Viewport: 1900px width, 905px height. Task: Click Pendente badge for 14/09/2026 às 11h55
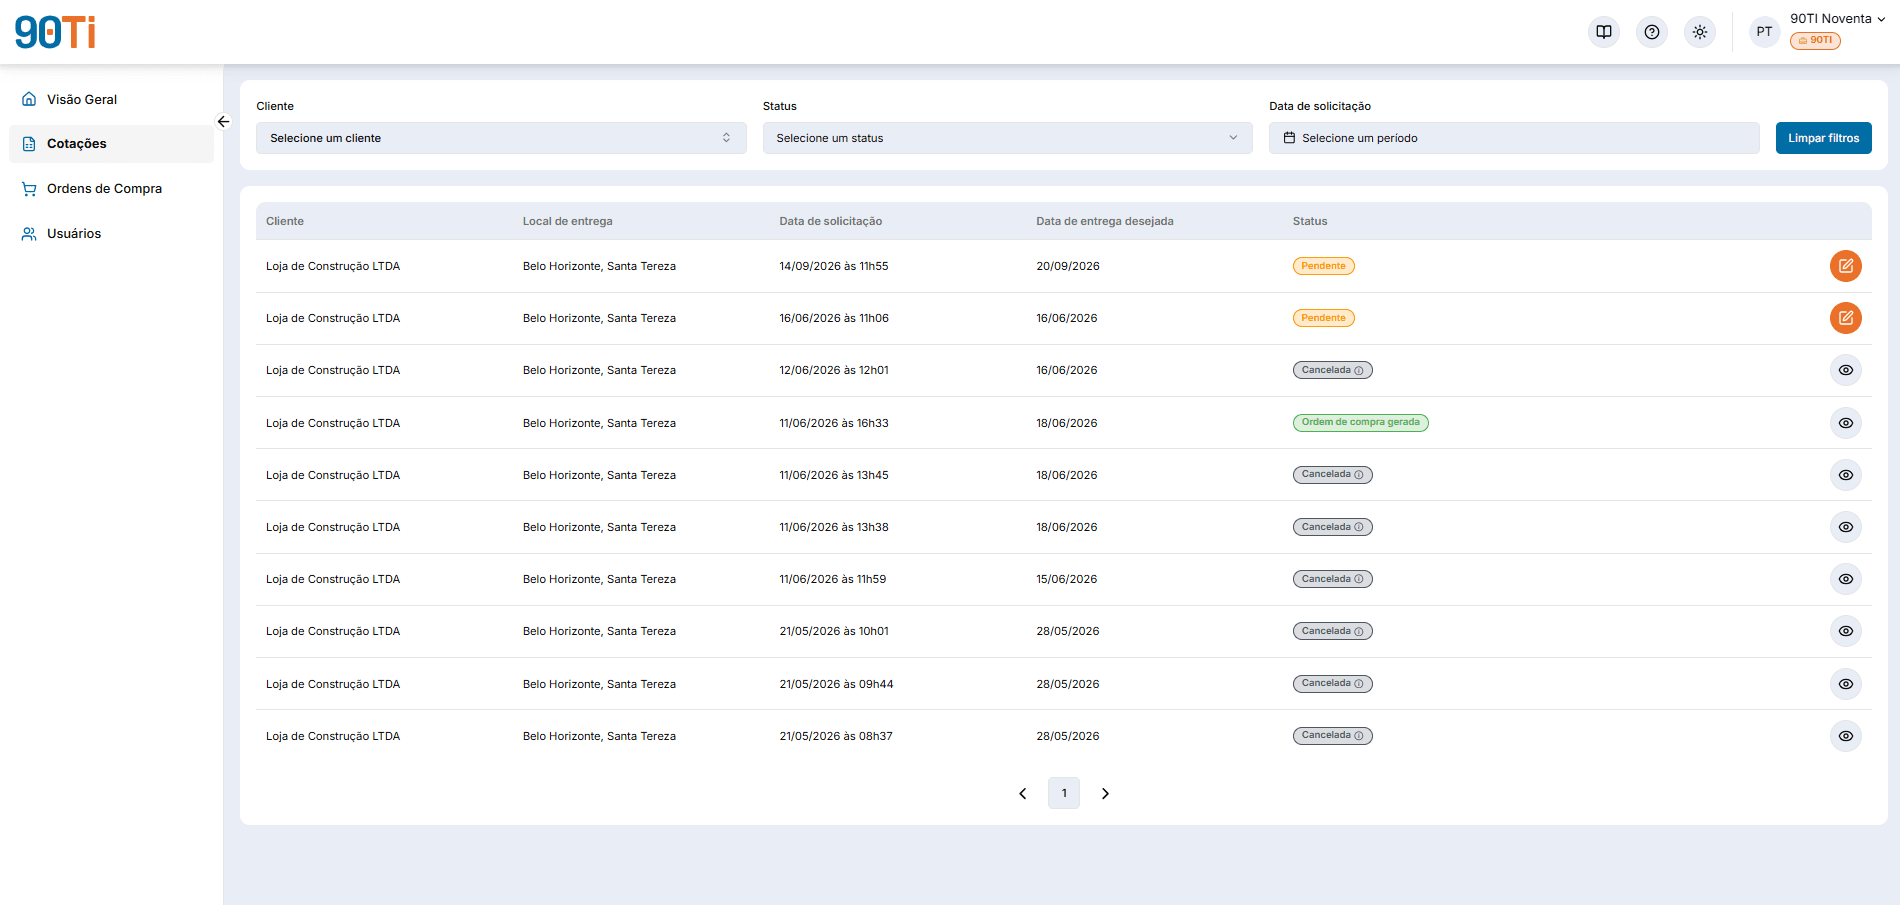[x=1323, y=266]
